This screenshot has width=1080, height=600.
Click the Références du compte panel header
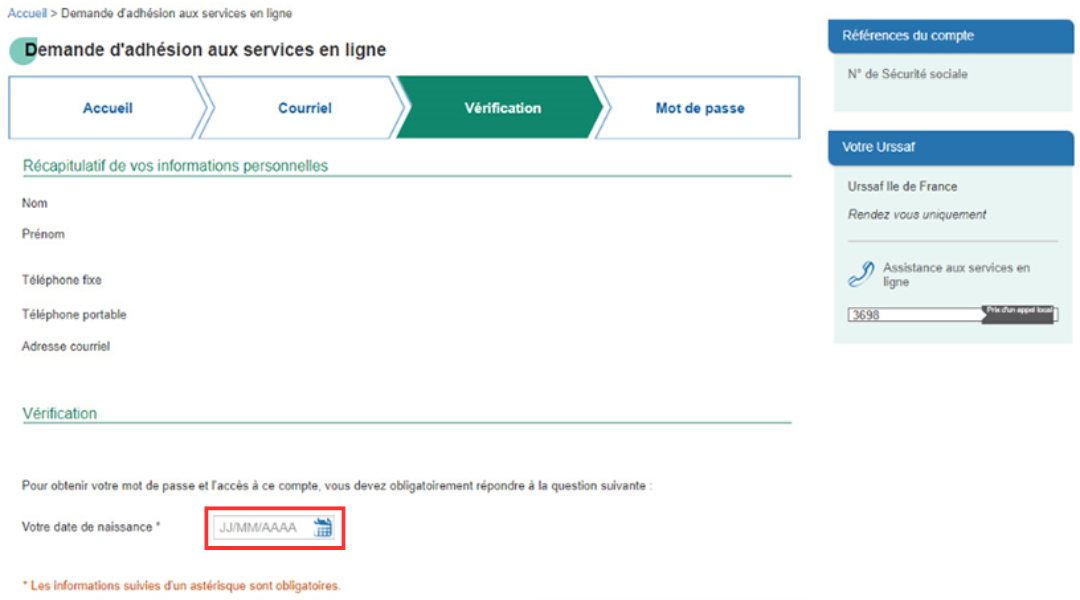tap(951, 36)
